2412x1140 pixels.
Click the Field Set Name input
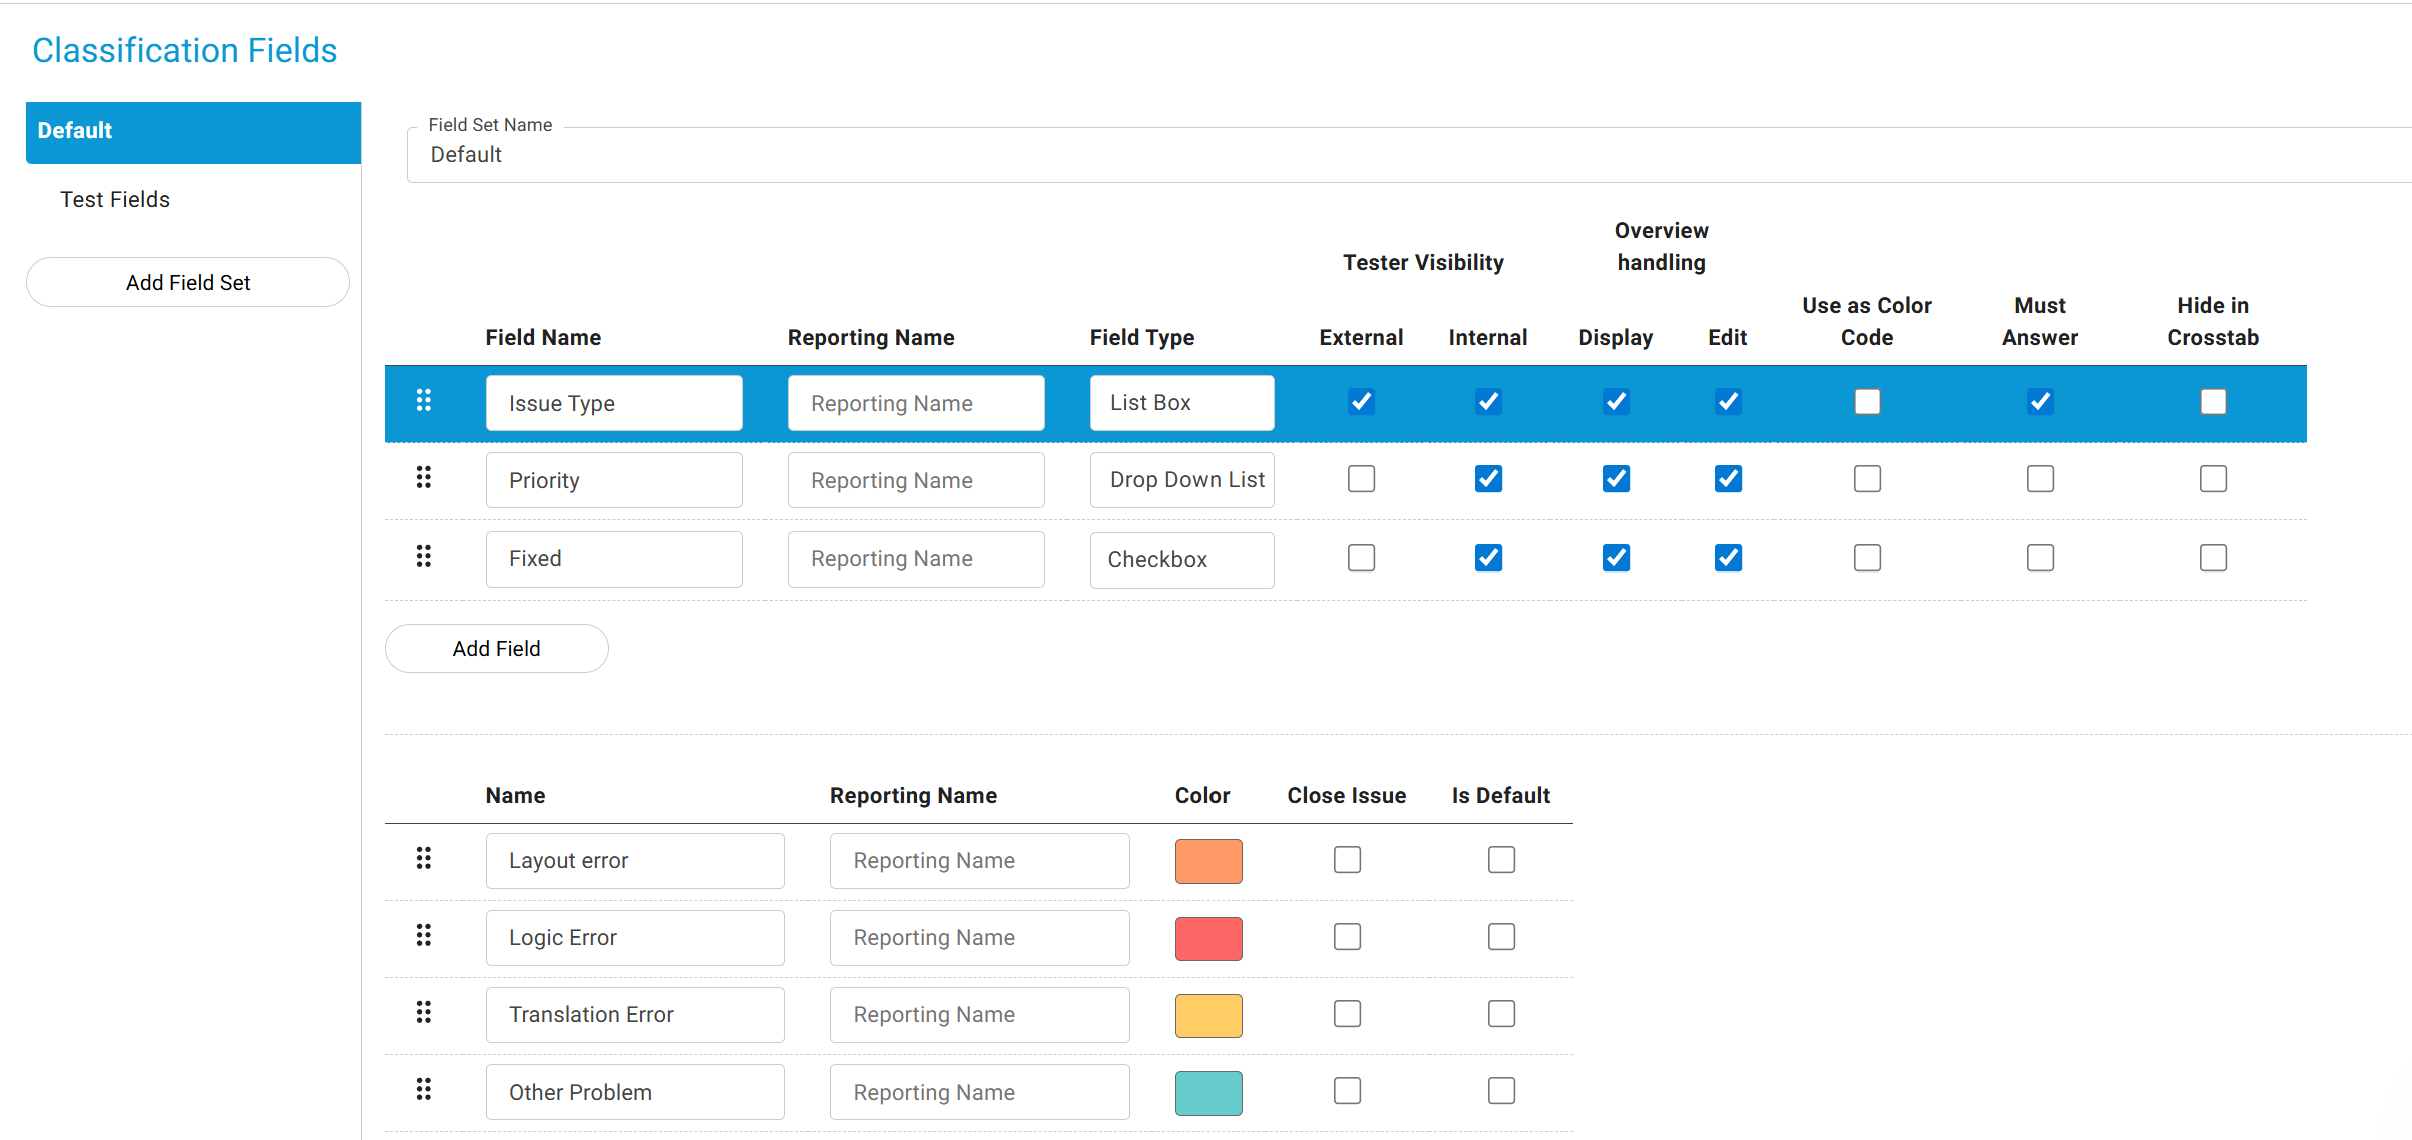(x=1400, y=155)
